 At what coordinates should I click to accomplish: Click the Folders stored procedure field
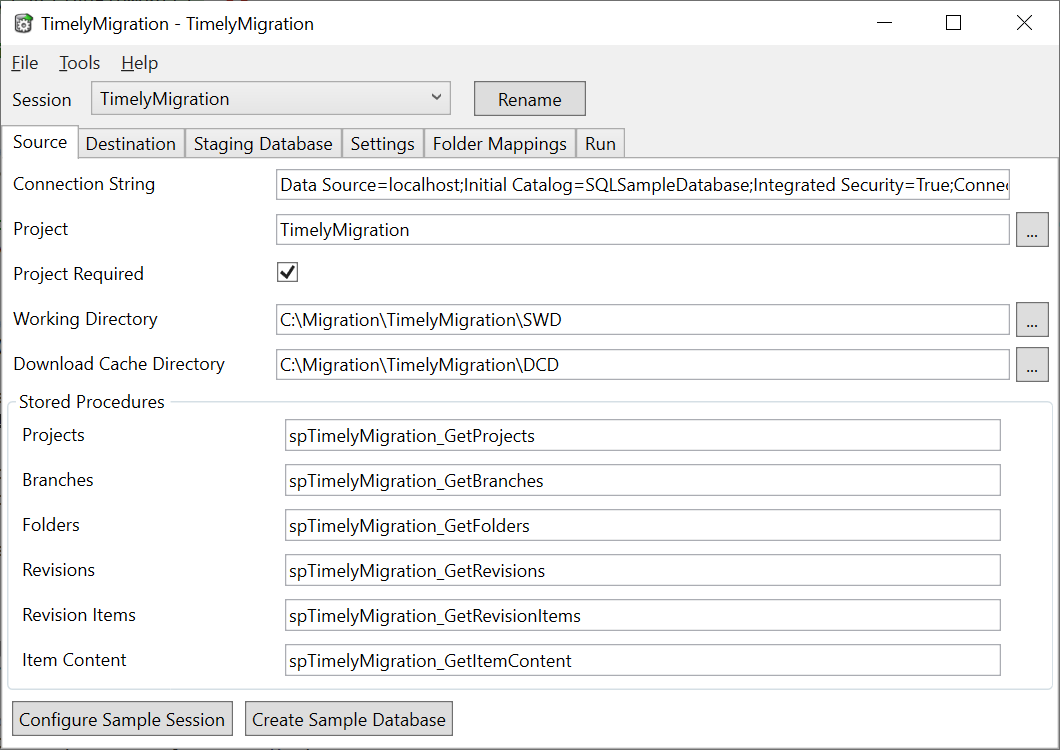[642, 525]
